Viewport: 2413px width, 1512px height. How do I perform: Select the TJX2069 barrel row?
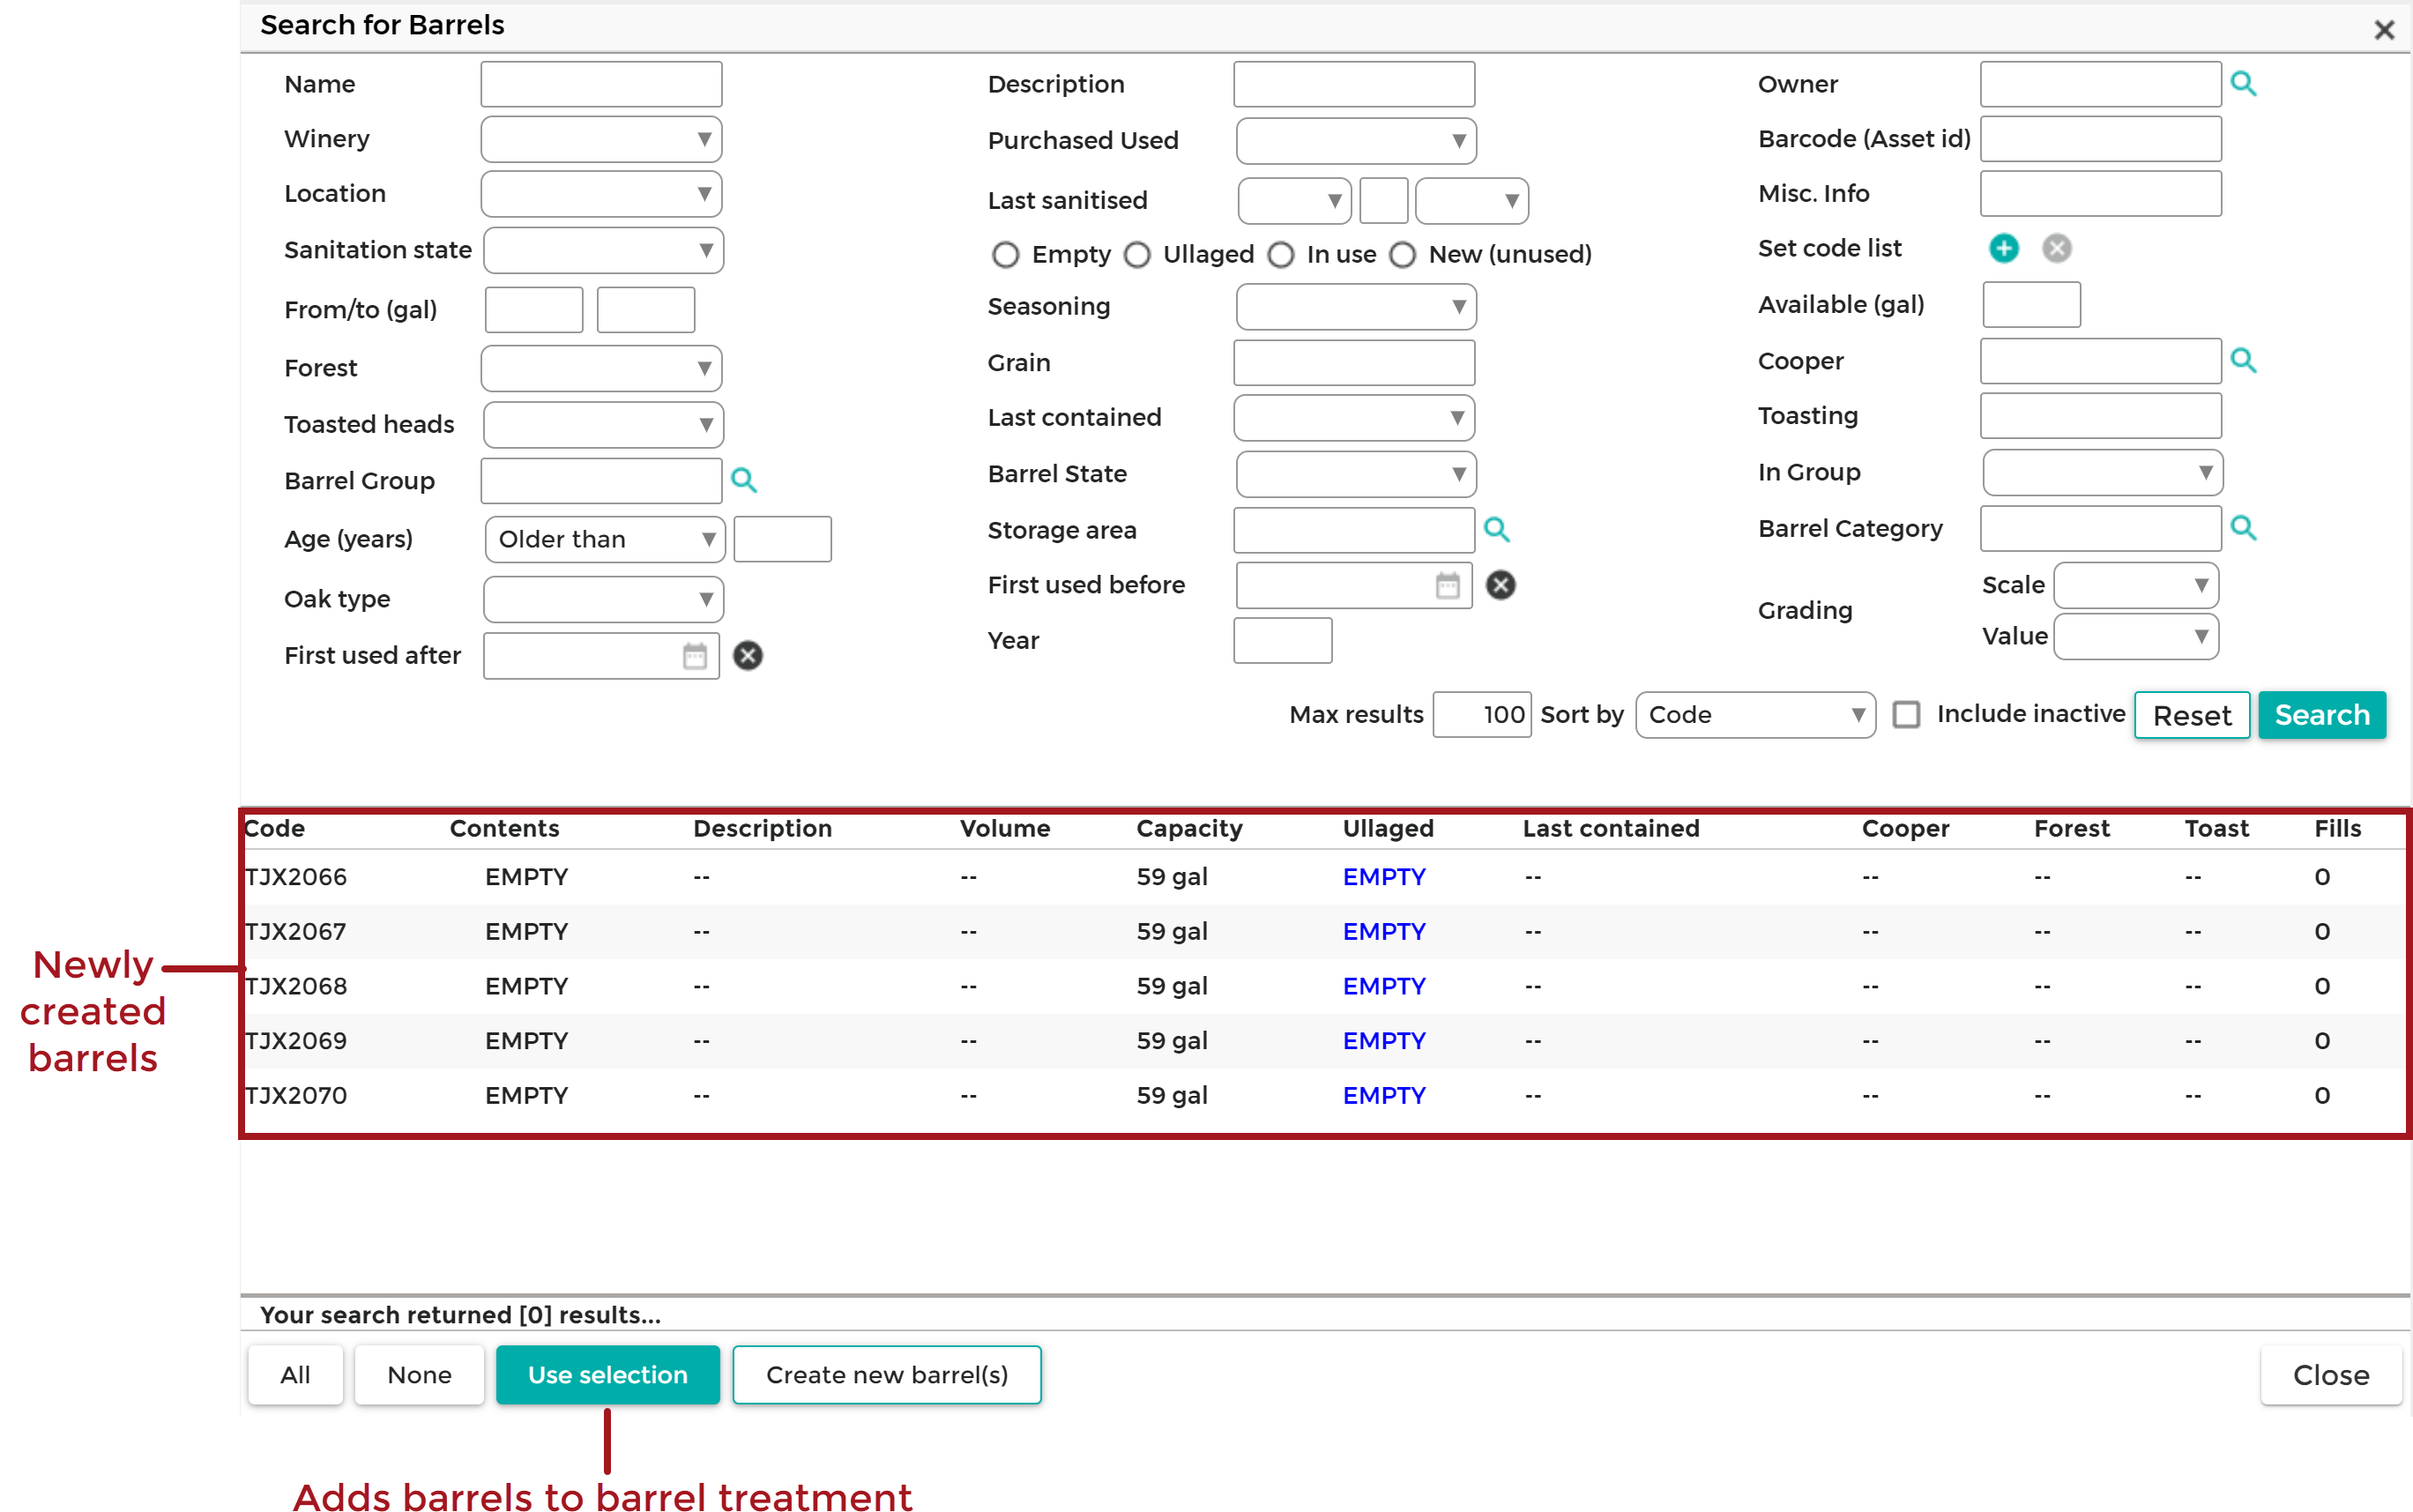coord(1324,1041)
